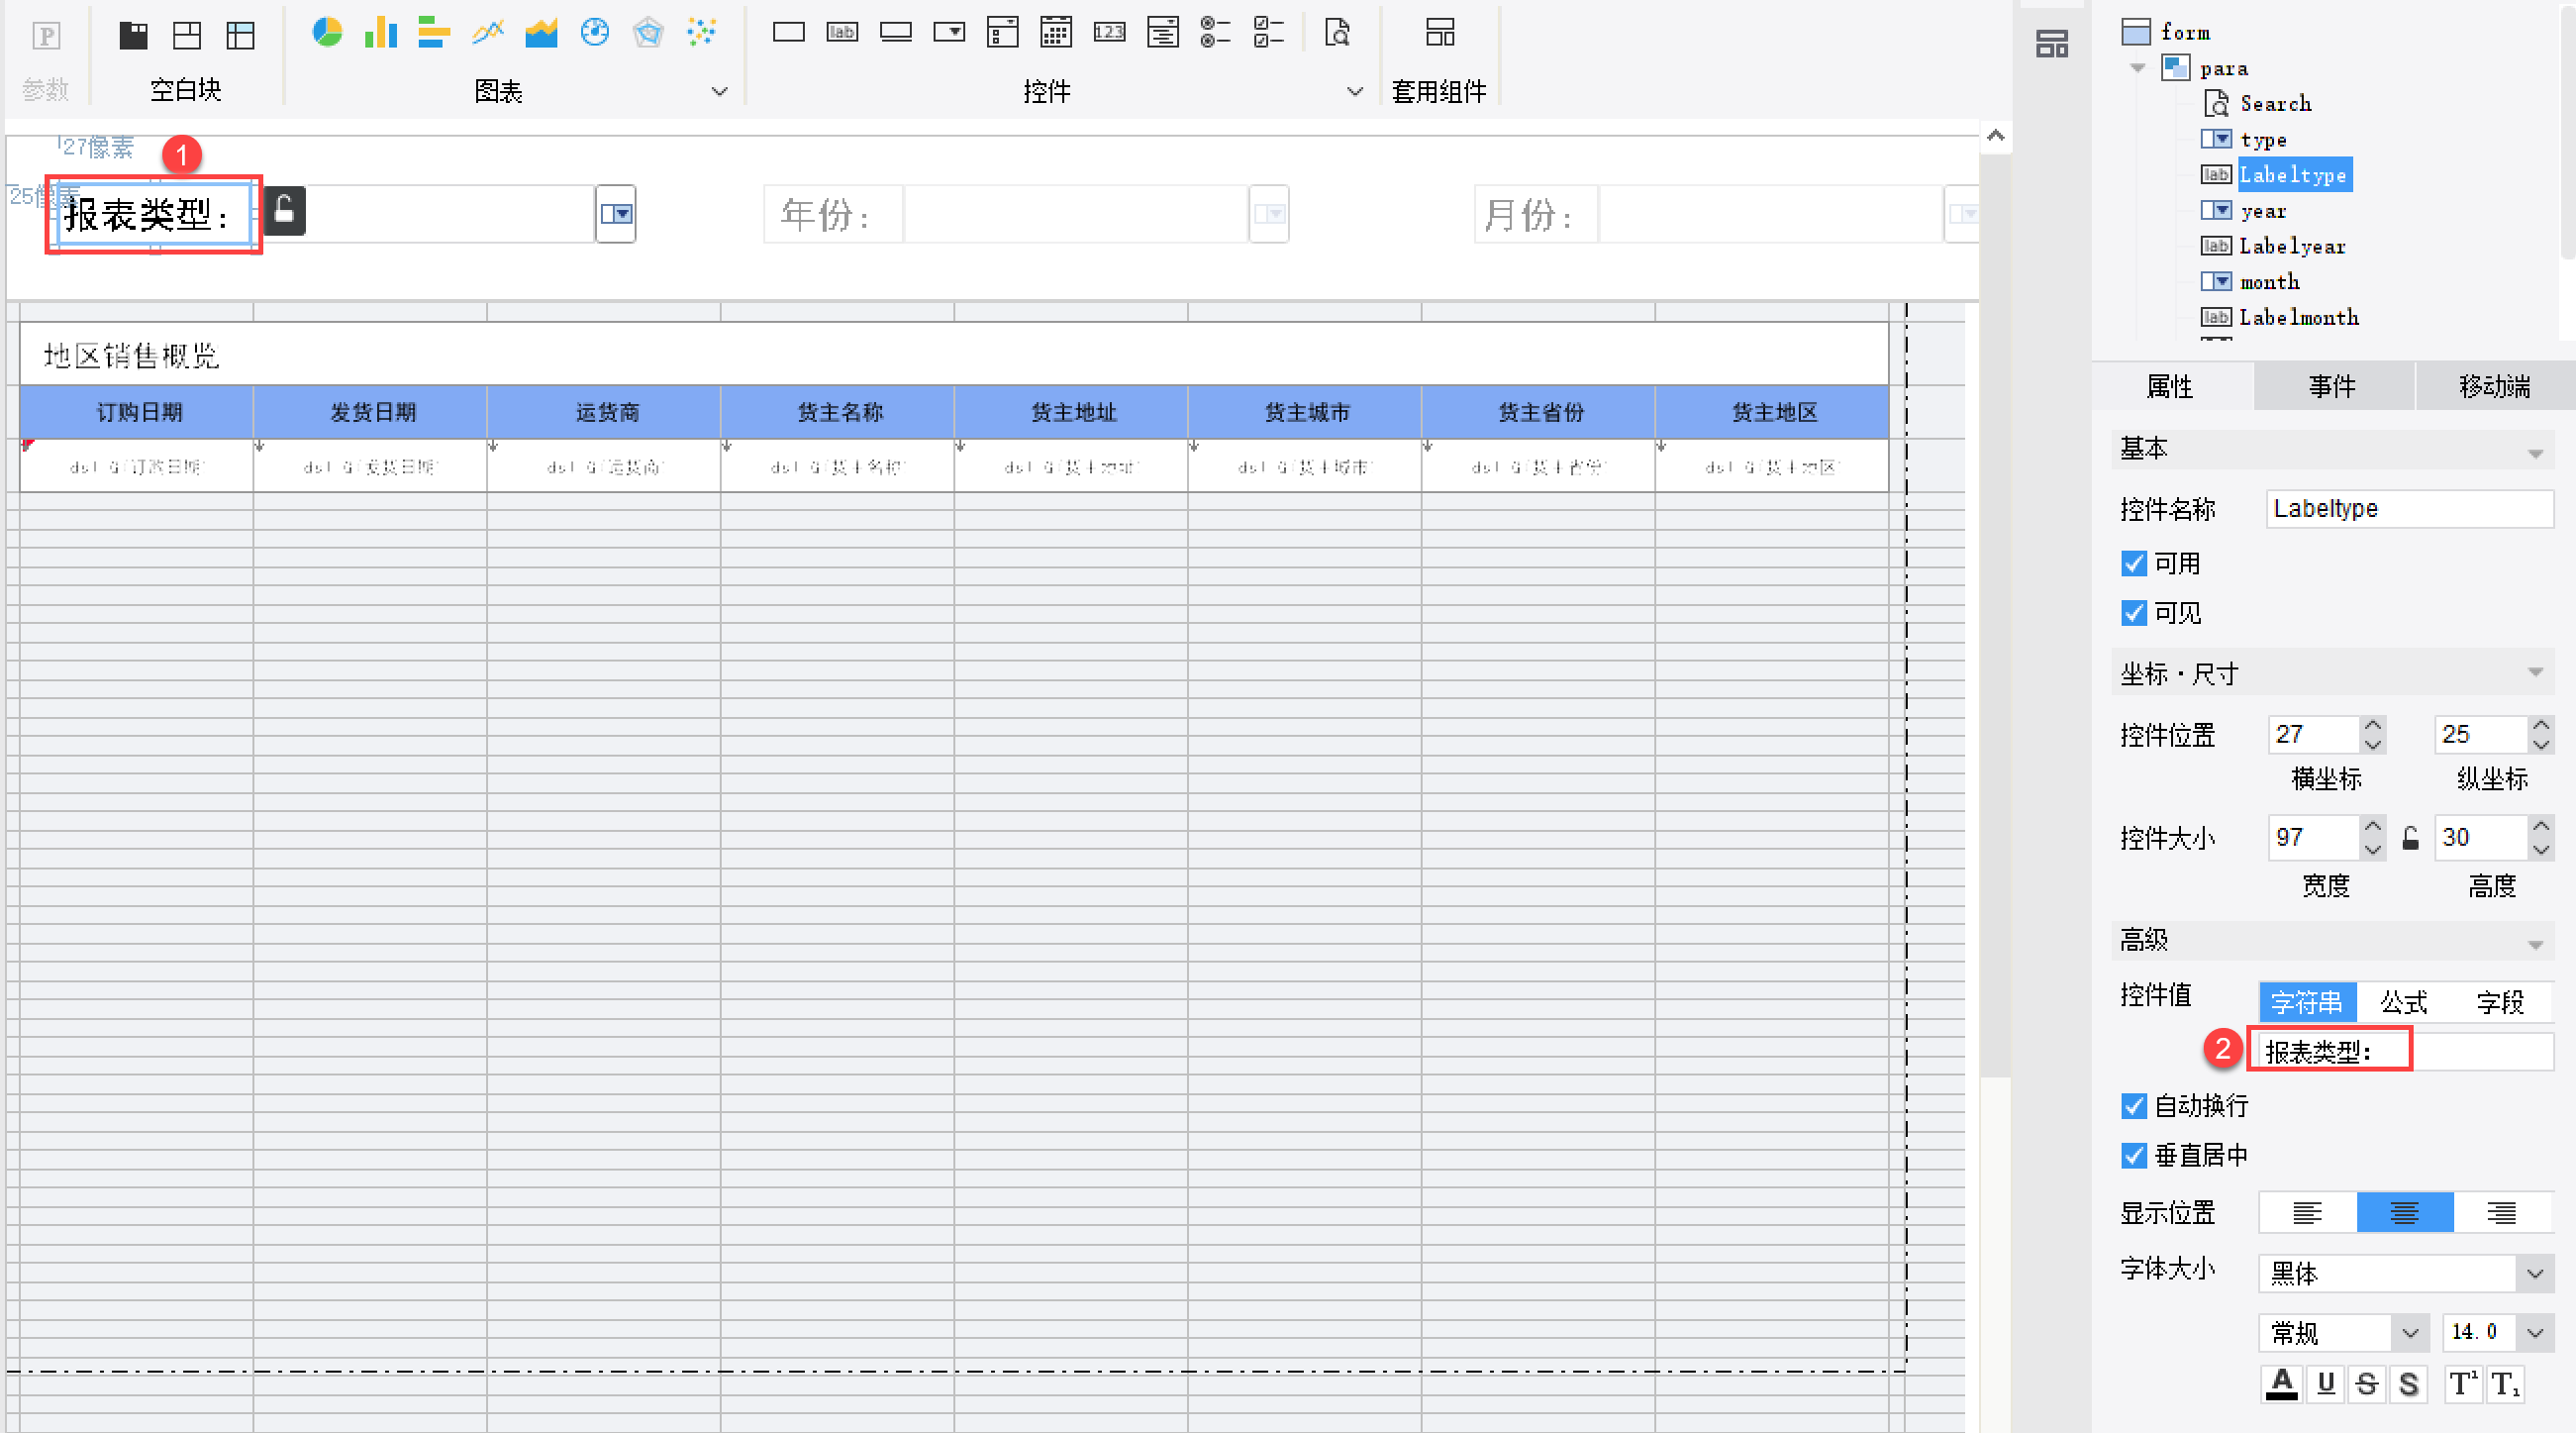Open the 黑体 font family dropdown
Viewport: 2576px width, 1433px height.
coord(2534,1274)
